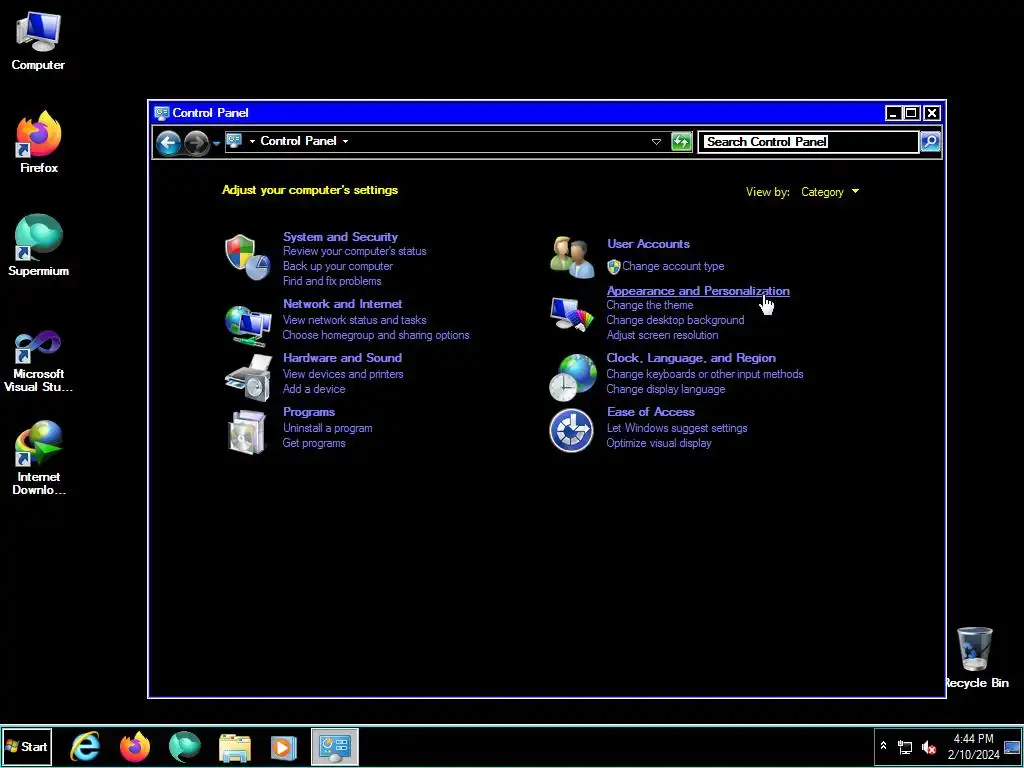
Task: Open Clock, Language, and Region link
Action: [691, 358]
